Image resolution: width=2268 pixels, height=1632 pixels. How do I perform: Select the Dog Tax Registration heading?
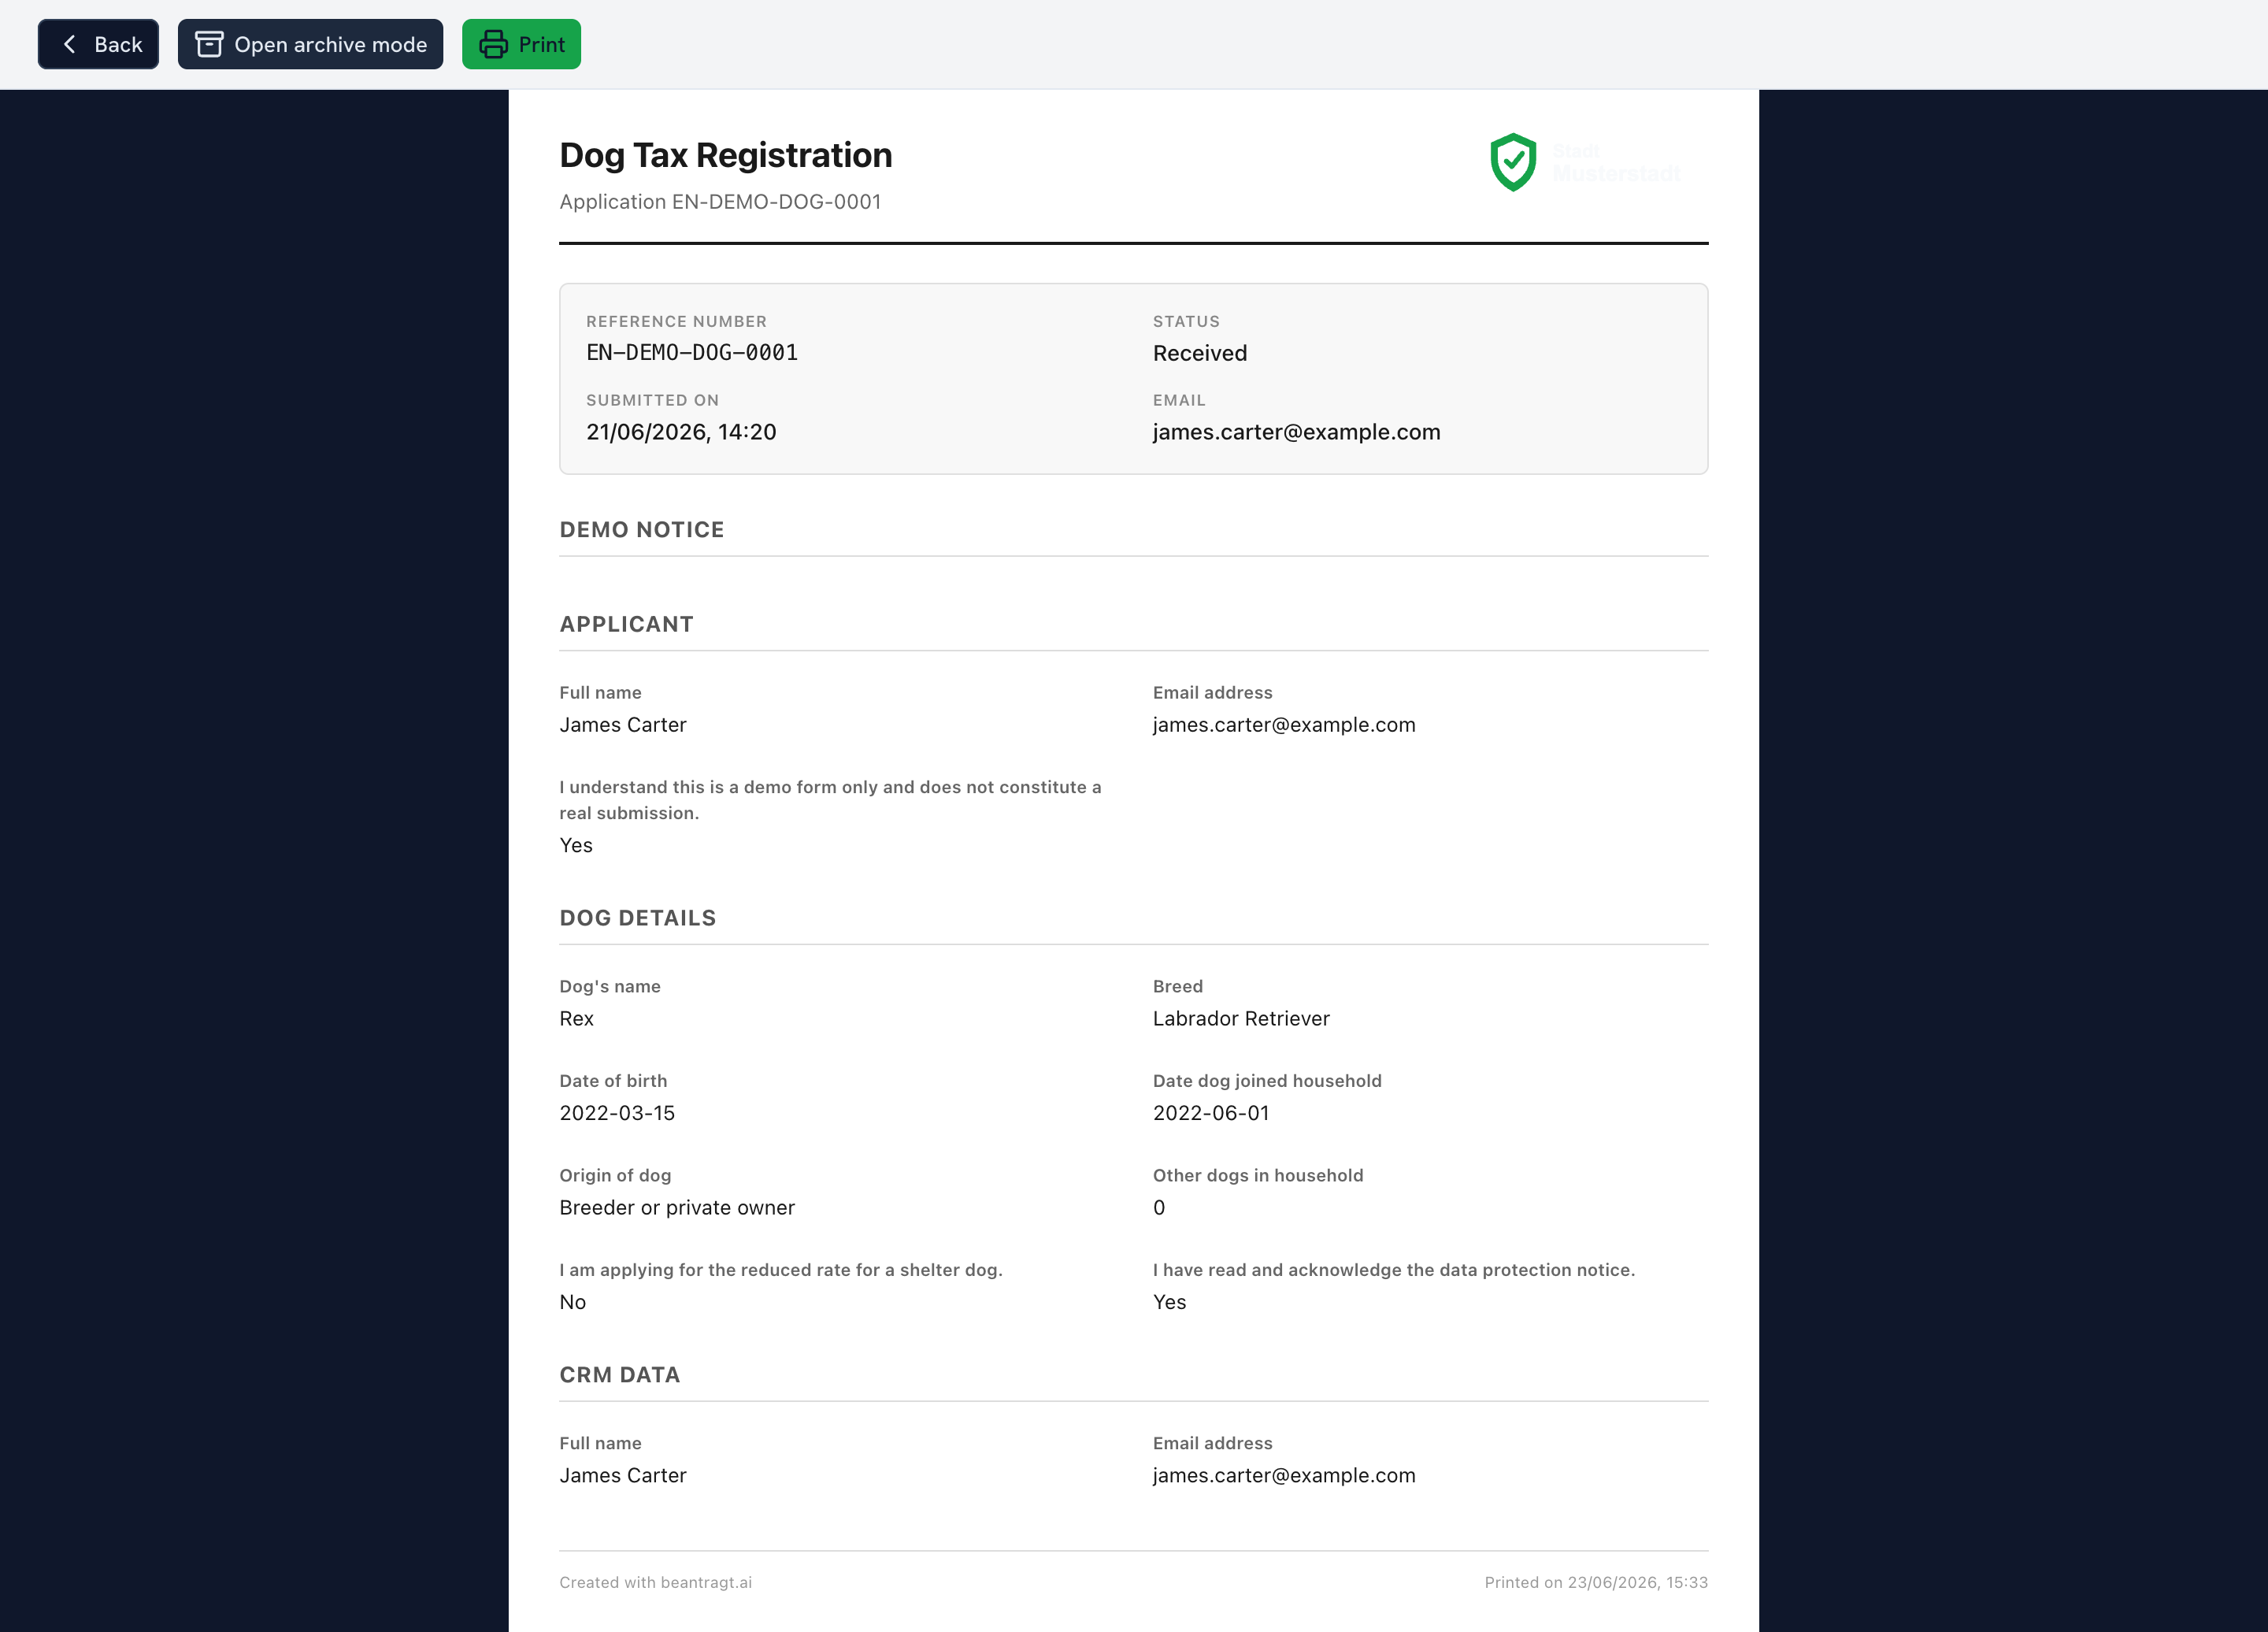click(x=725, y=155)
